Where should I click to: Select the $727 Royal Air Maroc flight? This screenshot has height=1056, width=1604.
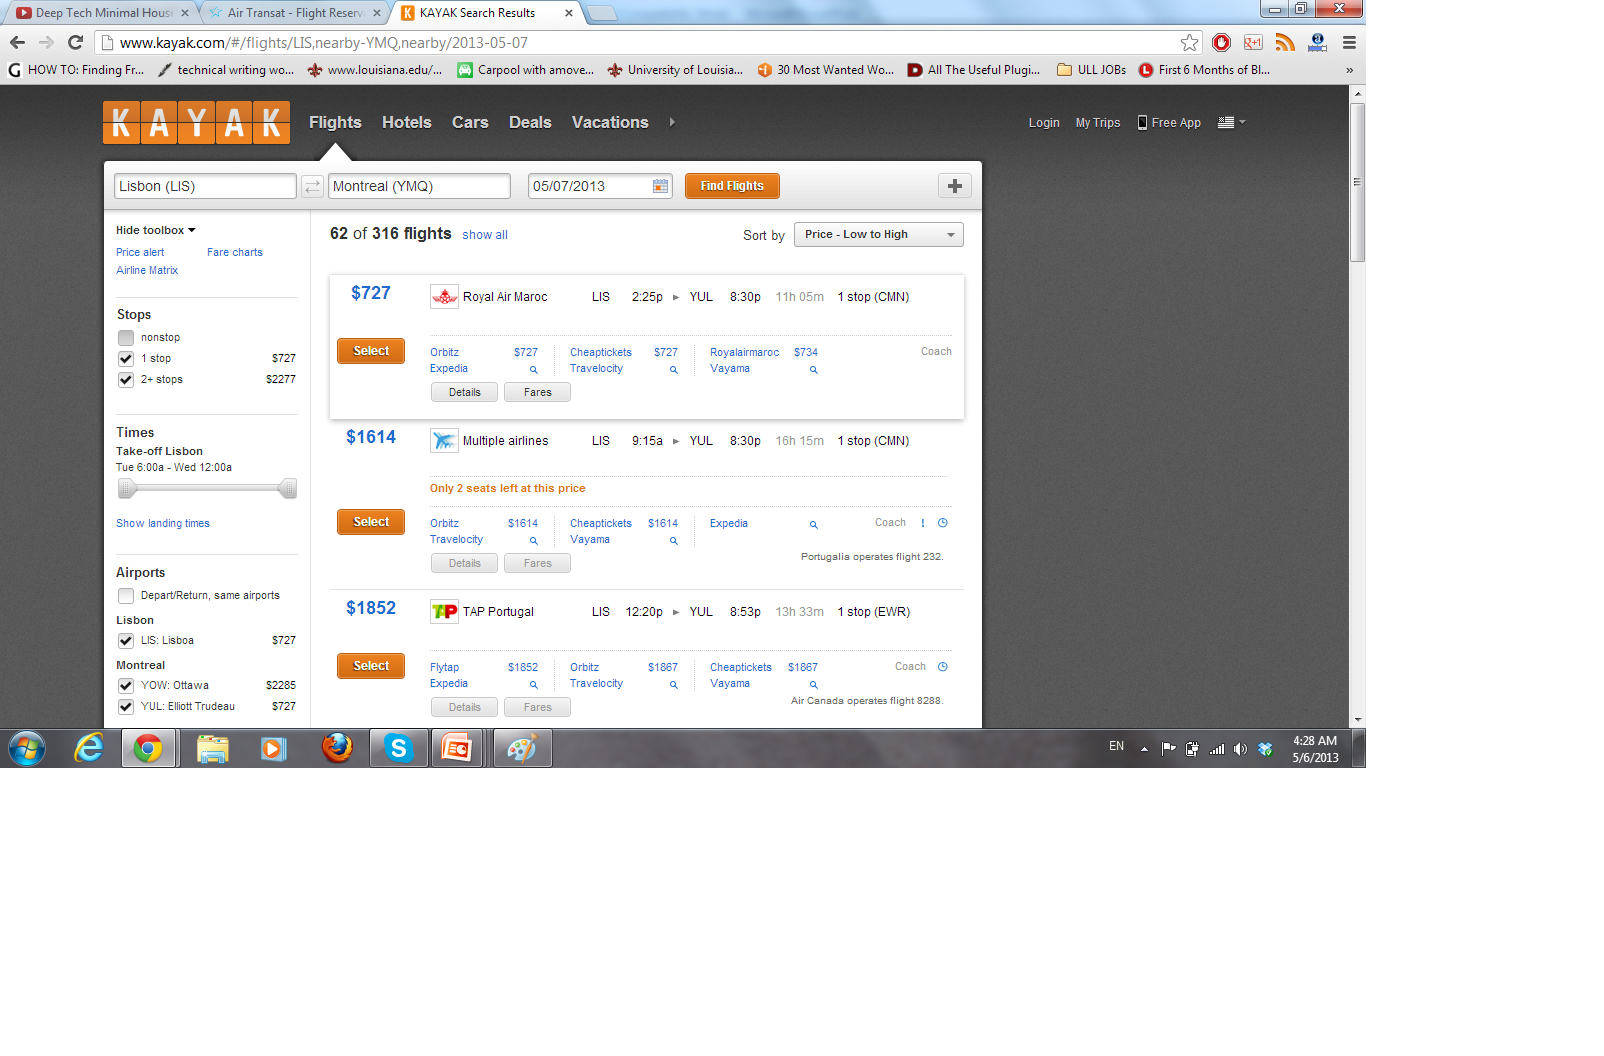(x=371, y=351)
